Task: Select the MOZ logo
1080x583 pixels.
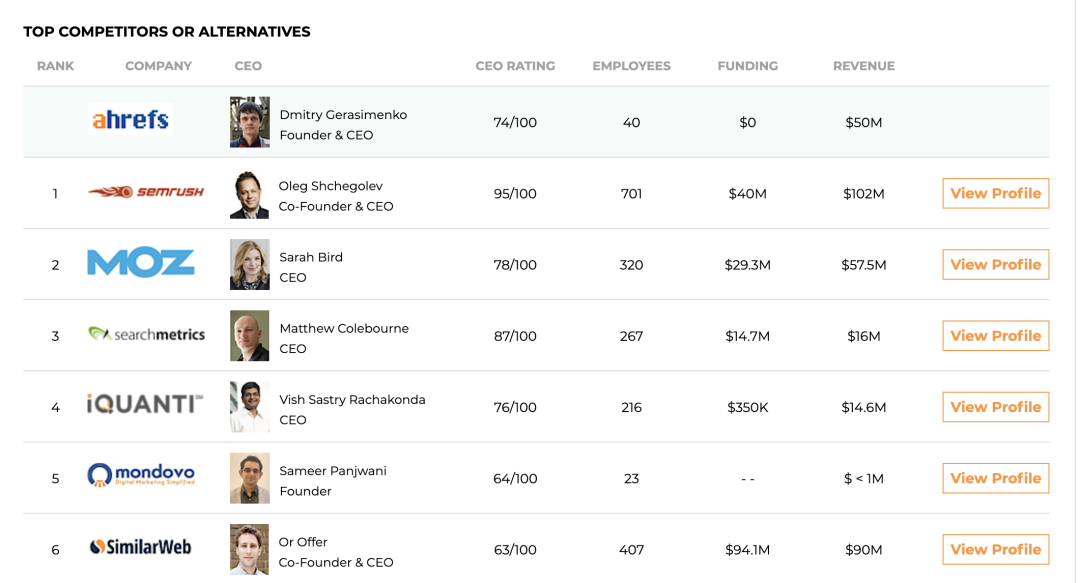Action: (141, 263)
